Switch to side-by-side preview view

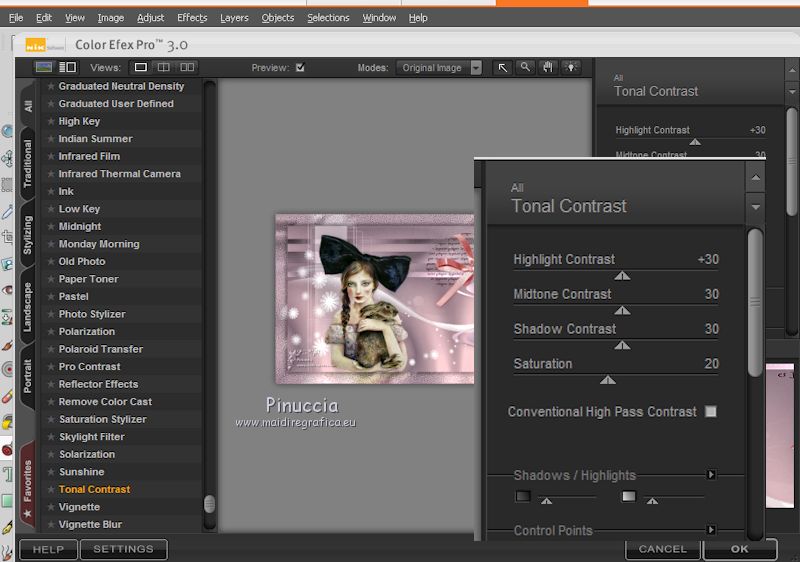pos(187,67)
